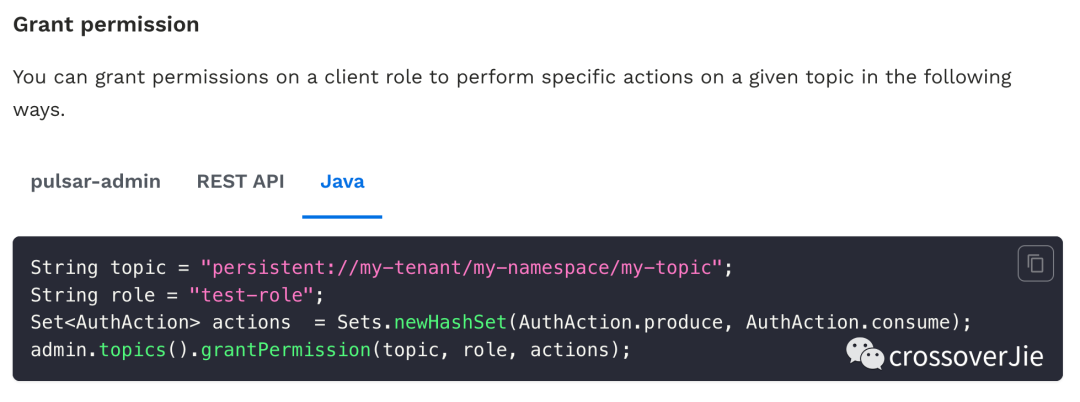Copy the code block with the copy icon
The height and width of the screenshot is (402, 1080).
(x=1035, y=263)
